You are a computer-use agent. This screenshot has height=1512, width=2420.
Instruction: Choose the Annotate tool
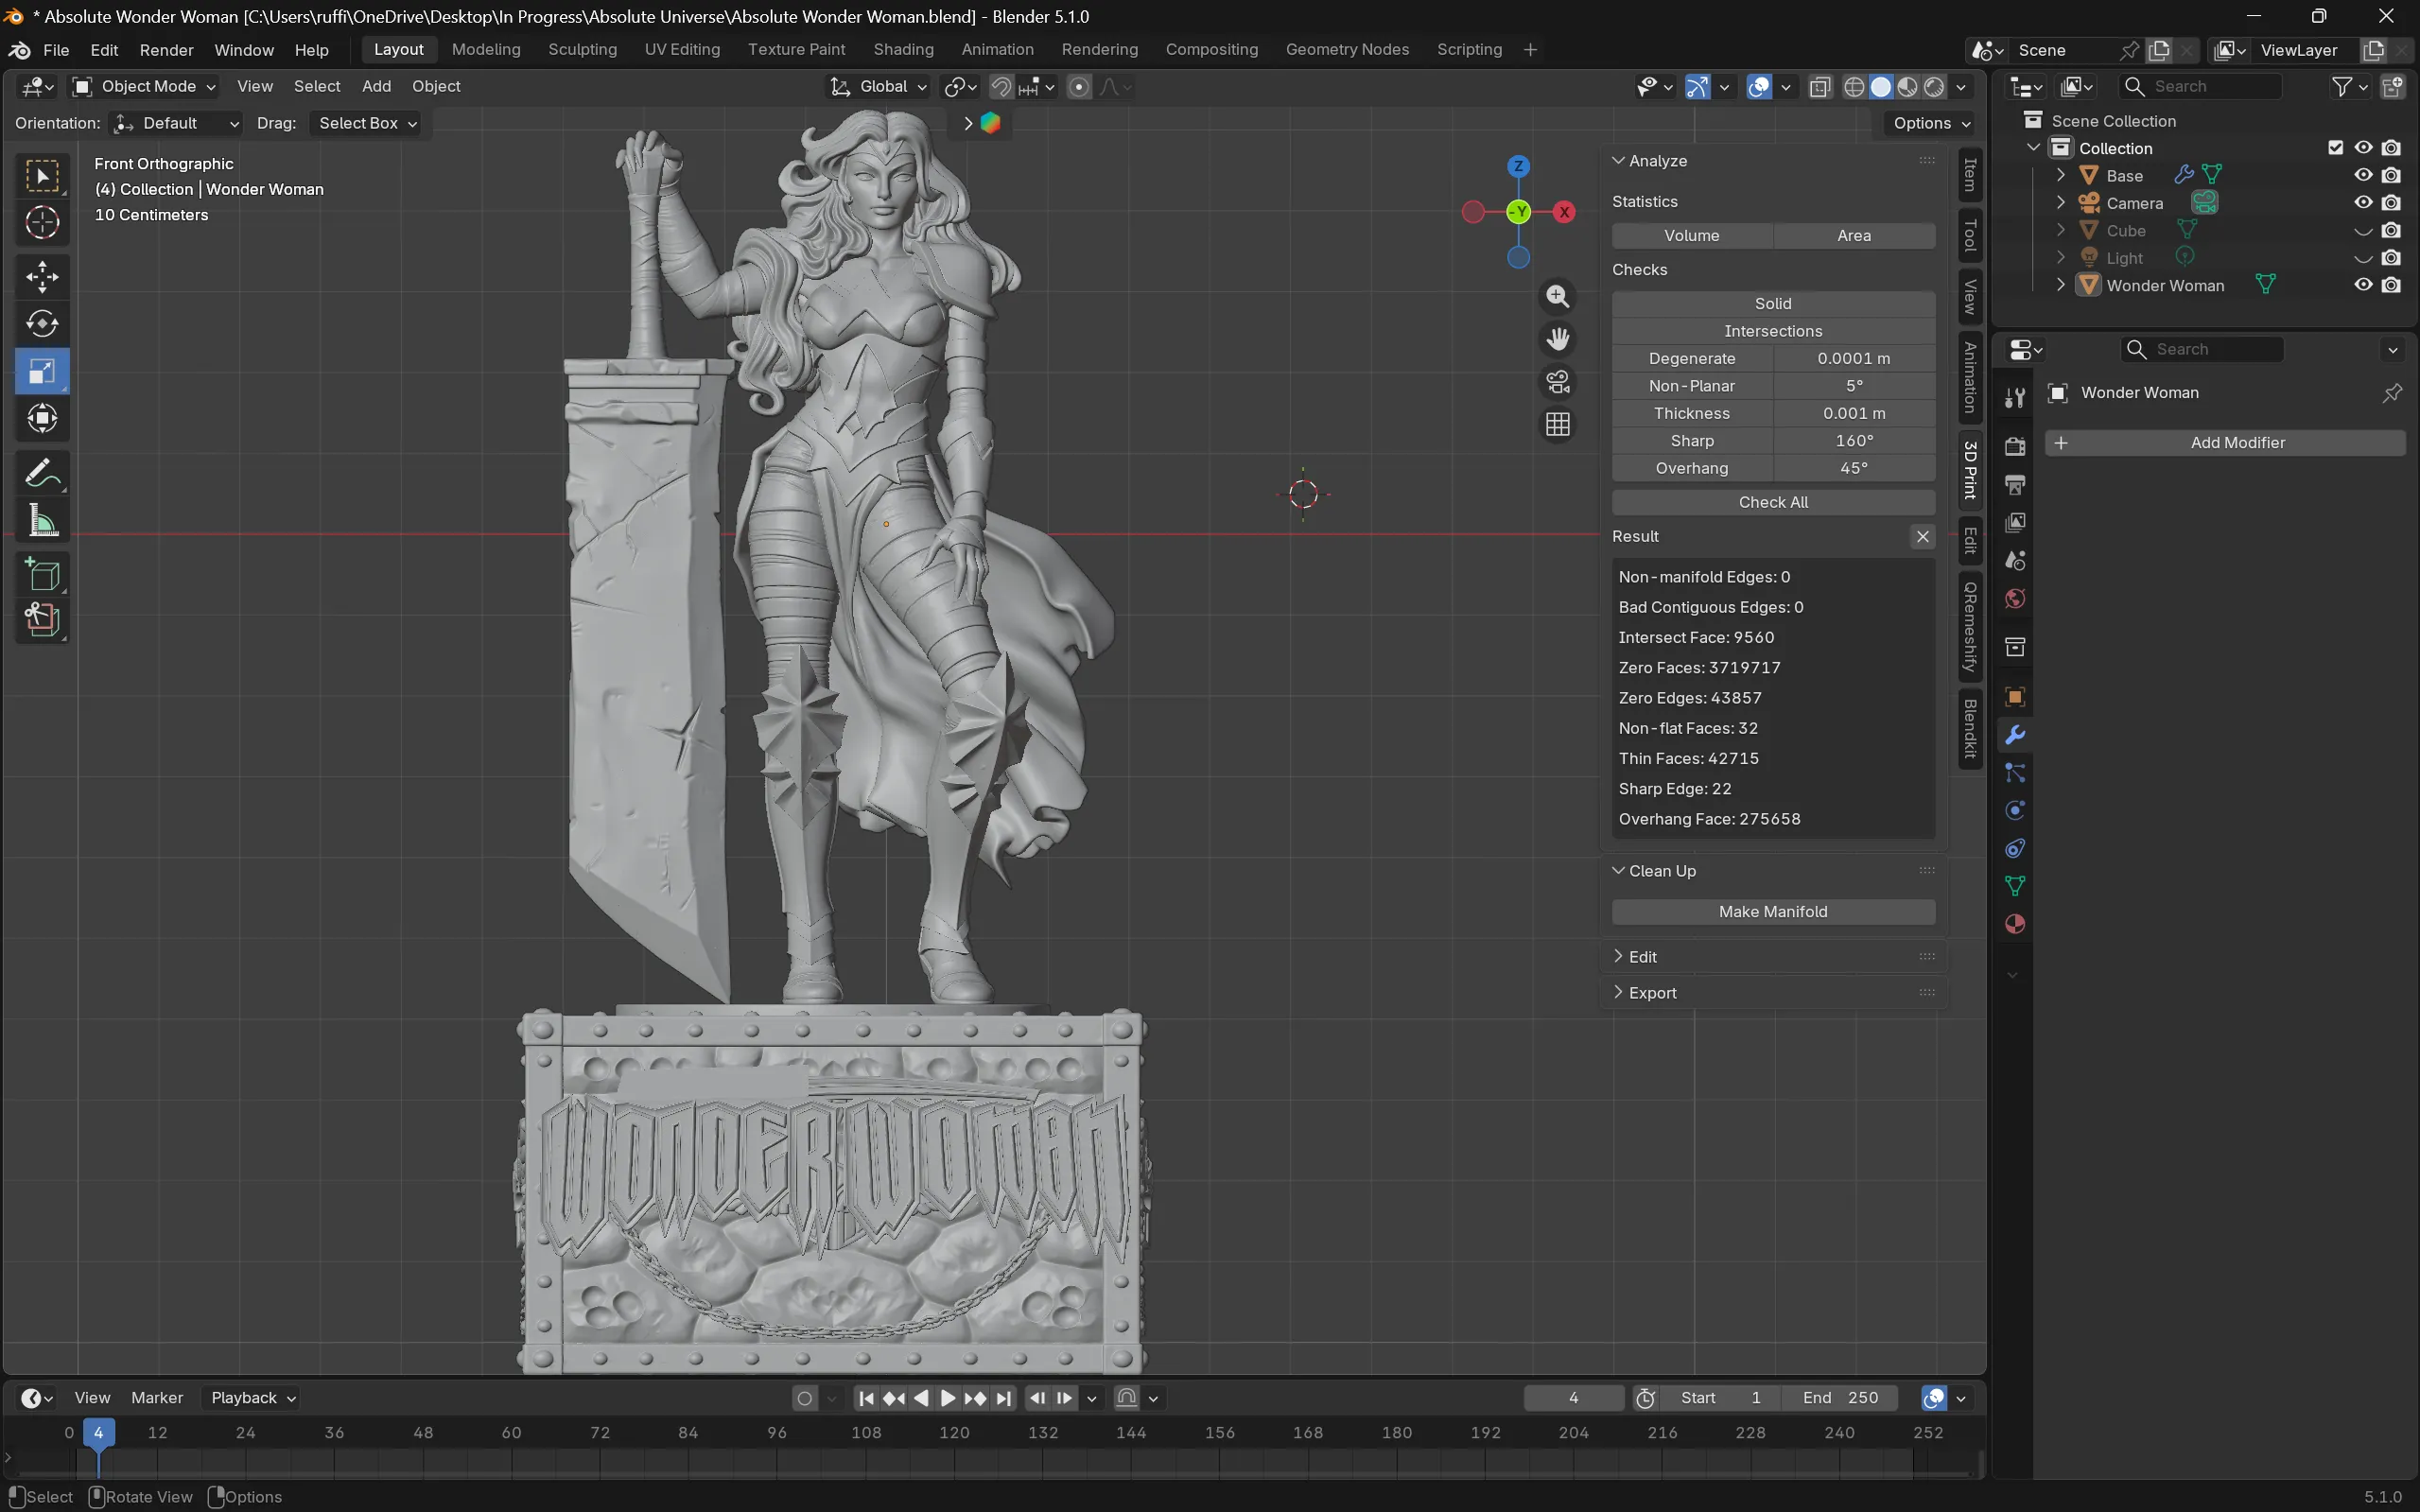click(x=42, y=473)
